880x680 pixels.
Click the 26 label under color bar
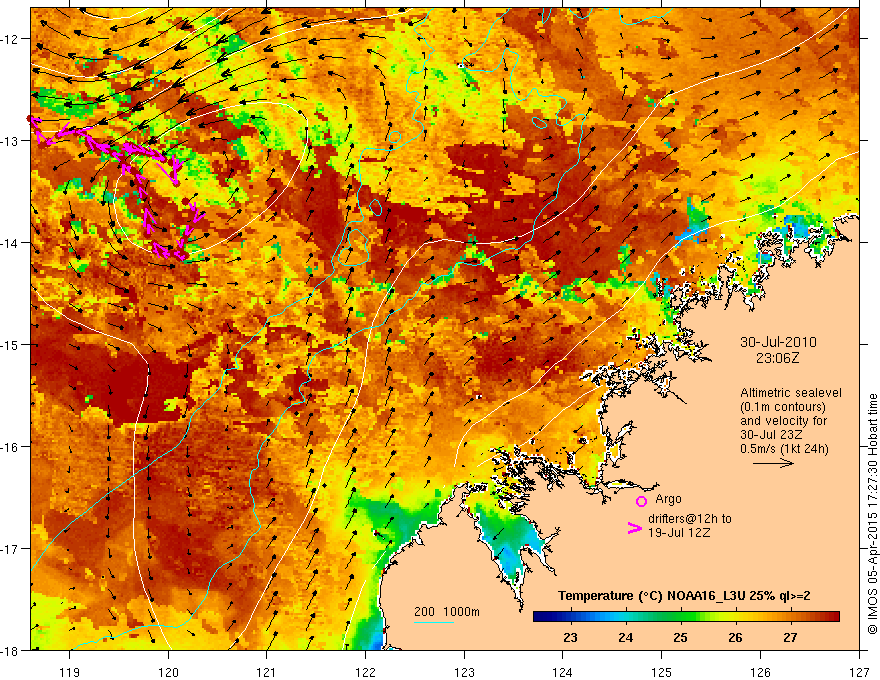(735, 637)
